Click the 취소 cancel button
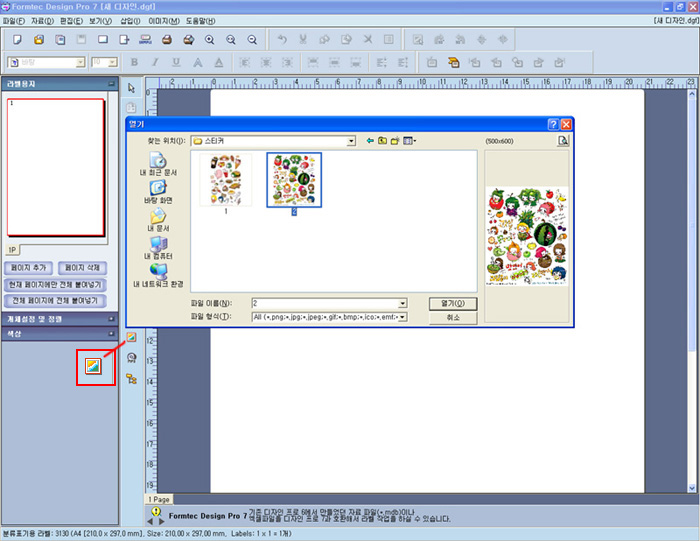Screen dimensions: 700x541 click(x=453, y=317)
